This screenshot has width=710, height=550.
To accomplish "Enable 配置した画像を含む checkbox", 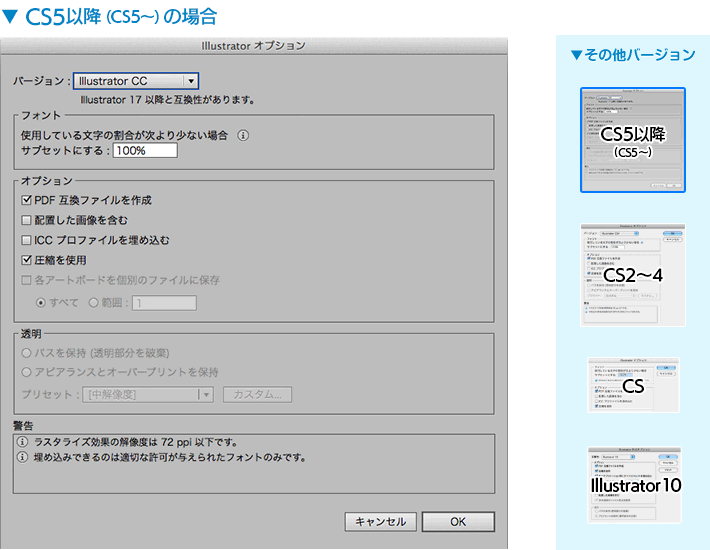I will pyautogui.click(x=27, y=220).
